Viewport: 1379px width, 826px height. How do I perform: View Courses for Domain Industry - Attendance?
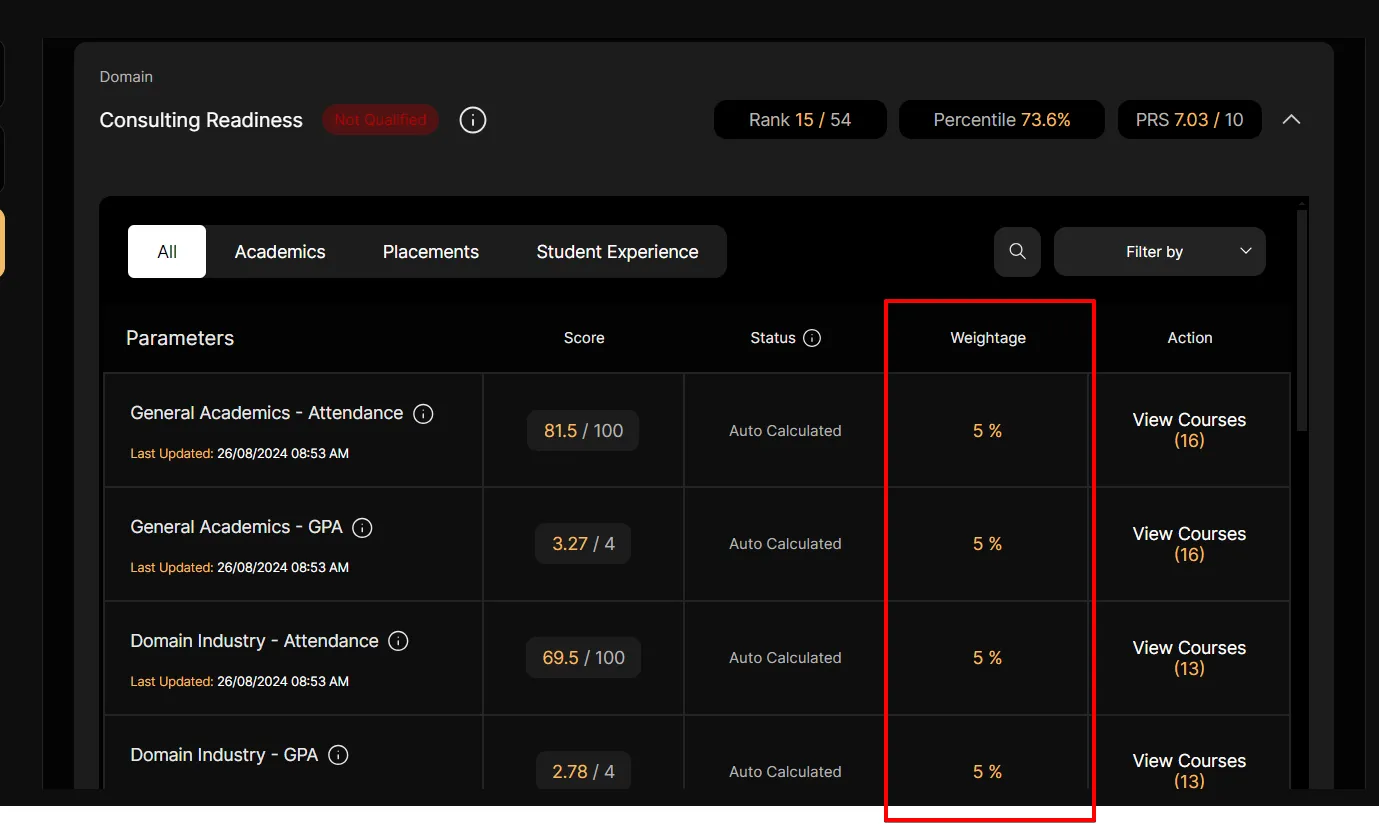[1189, 658]
